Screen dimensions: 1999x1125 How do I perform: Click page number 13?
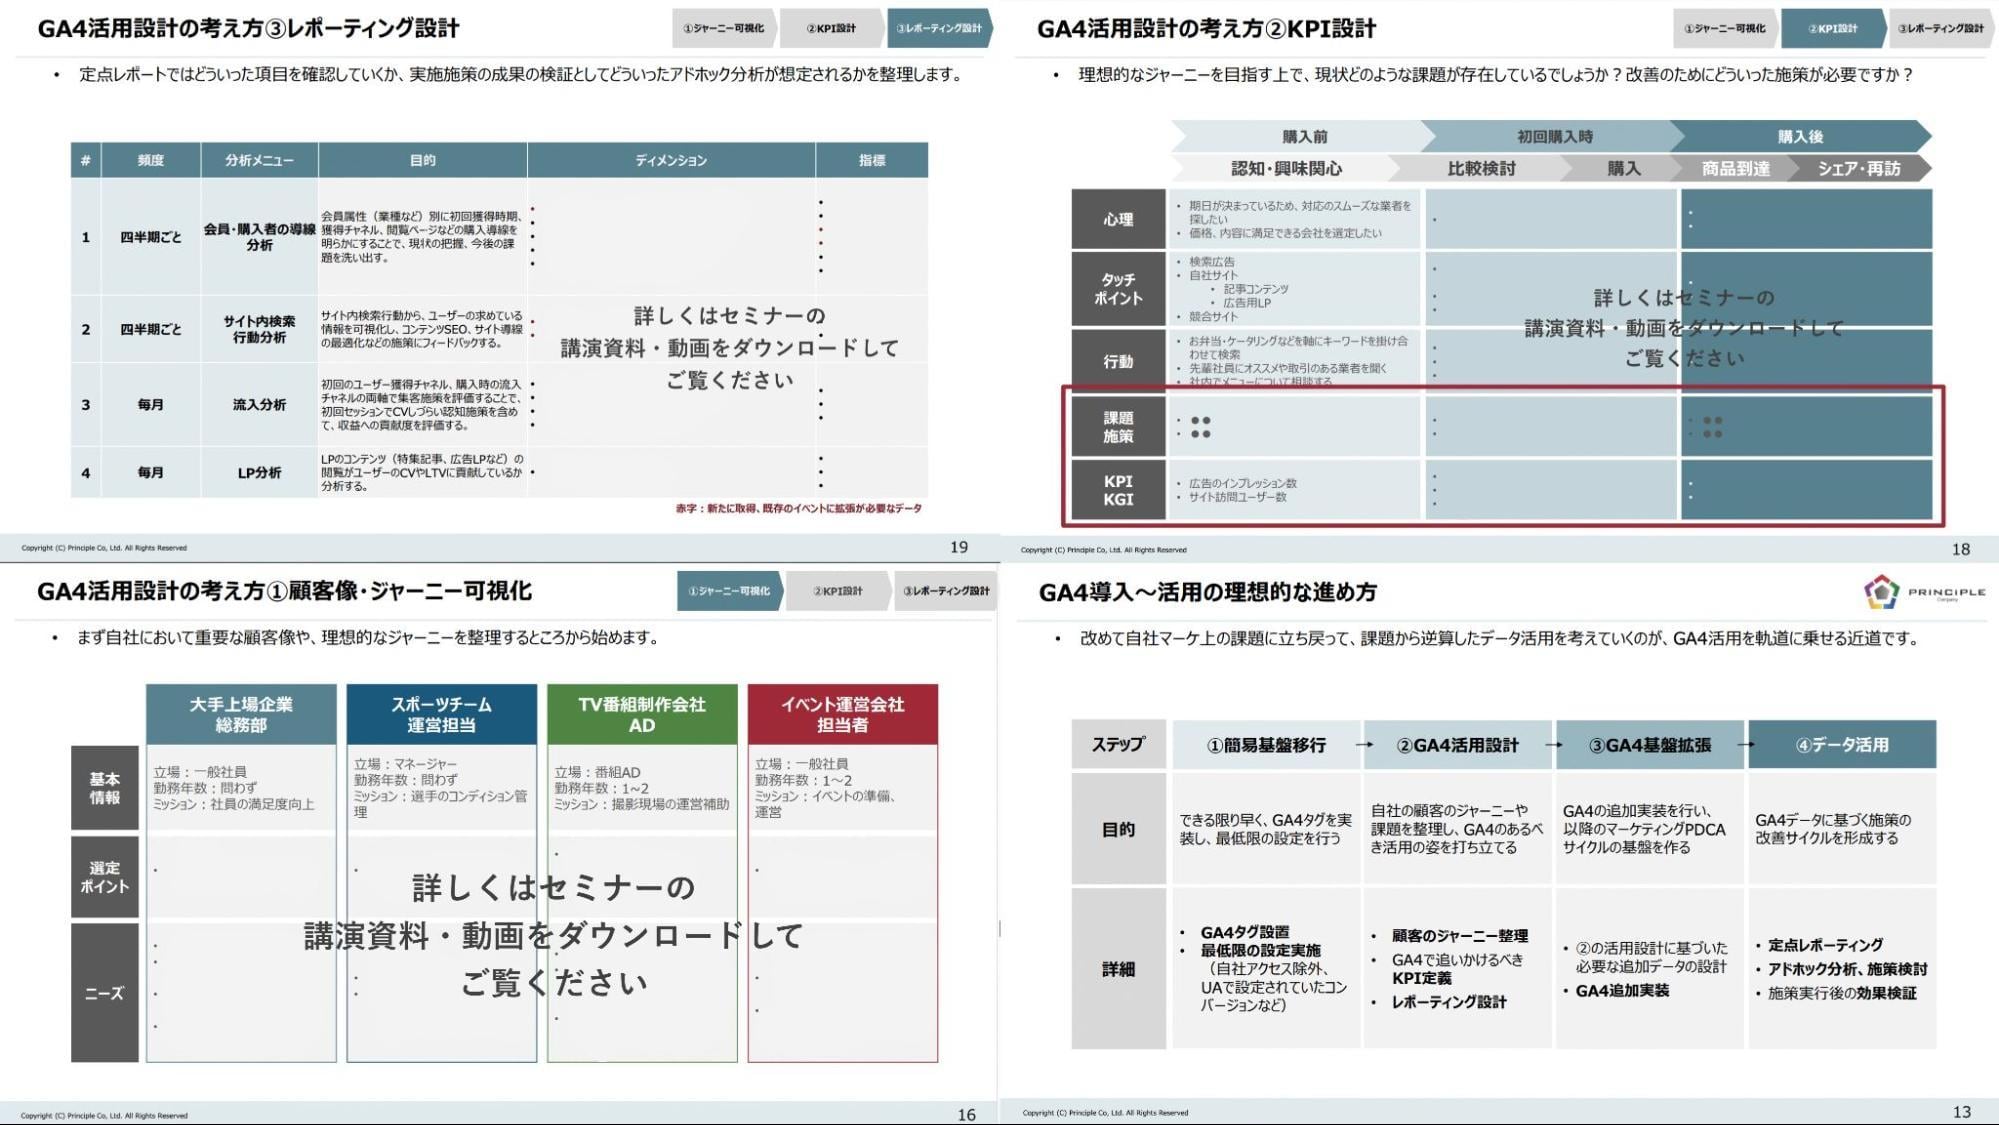[x=1961, y=1112]
